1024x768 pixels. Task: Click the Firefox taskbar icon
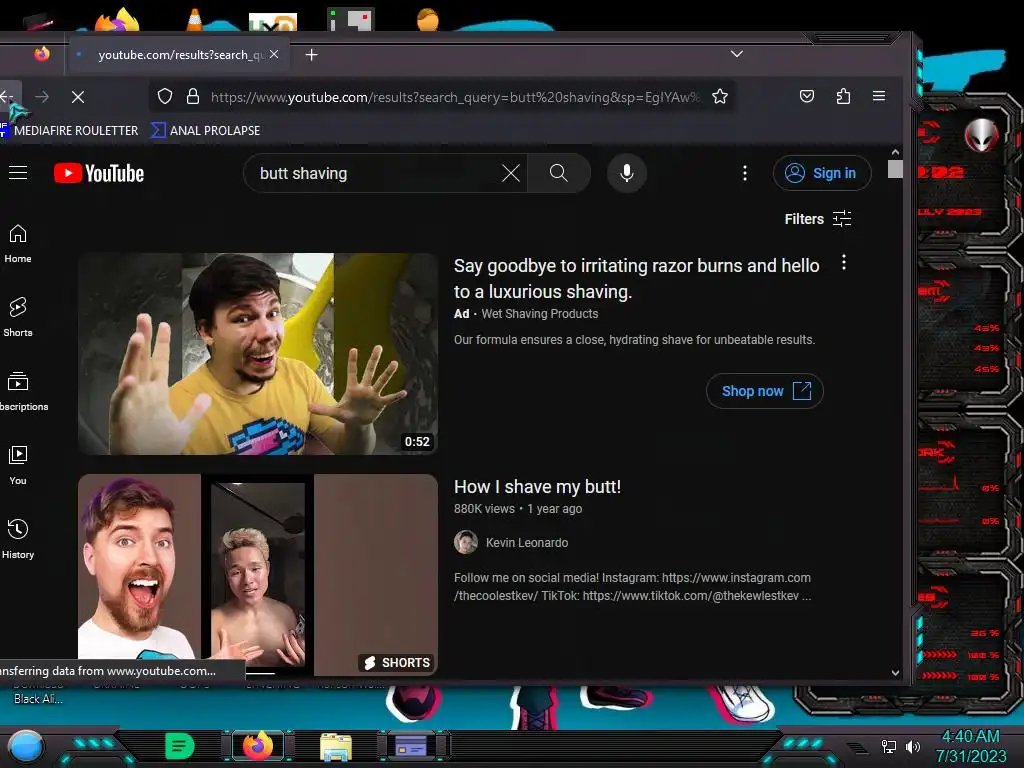[x=258, y=746]
